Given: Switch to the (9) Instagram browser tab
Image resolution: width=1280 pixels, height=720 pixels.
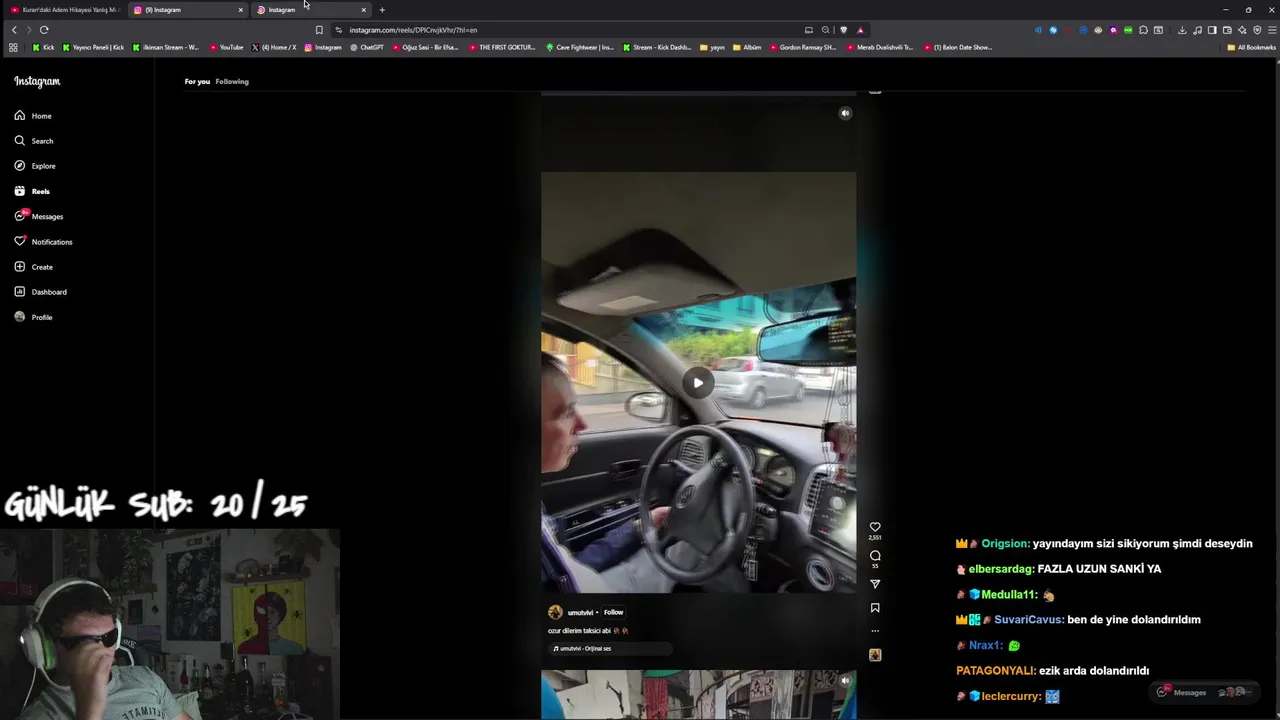Looking at the screenshot, I should (x=186, y=10).
